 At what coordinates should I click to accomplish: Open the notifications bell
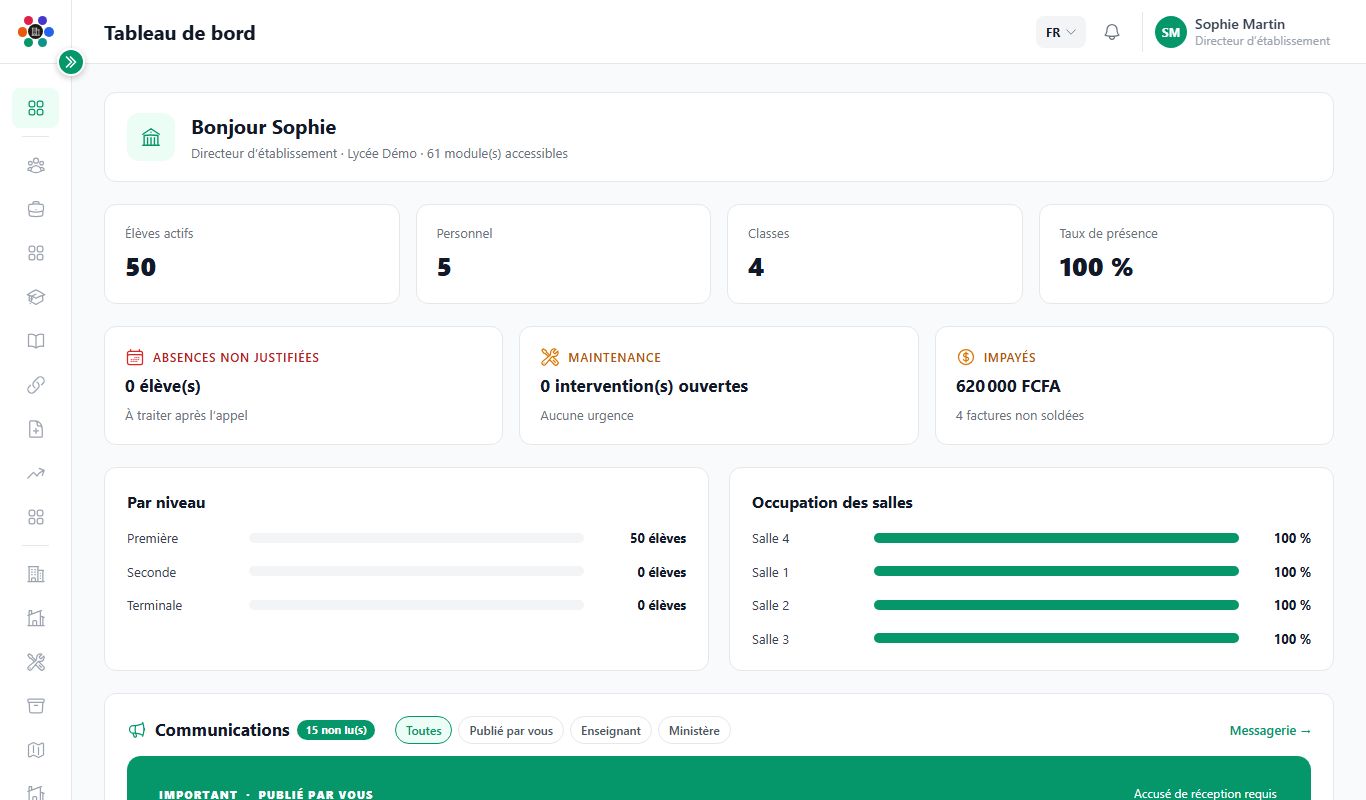pos(1112,32)
